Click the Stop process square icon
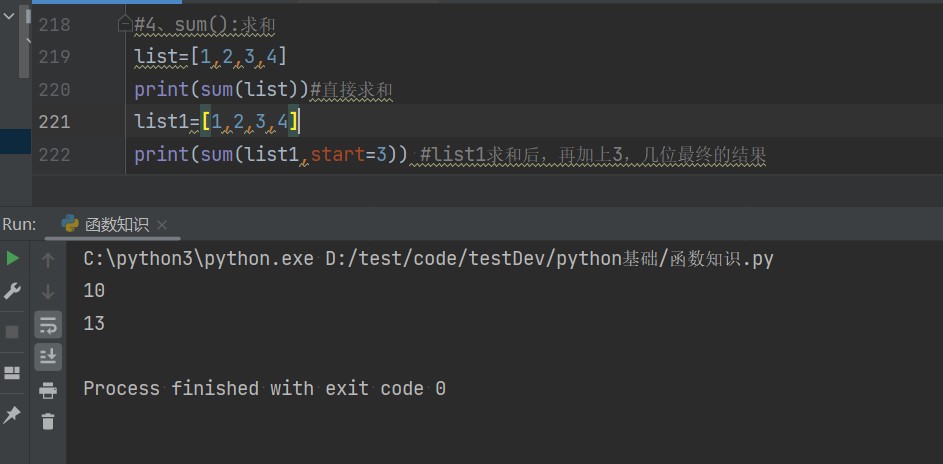The image size is (943, 464). click(x=13, y=331)
